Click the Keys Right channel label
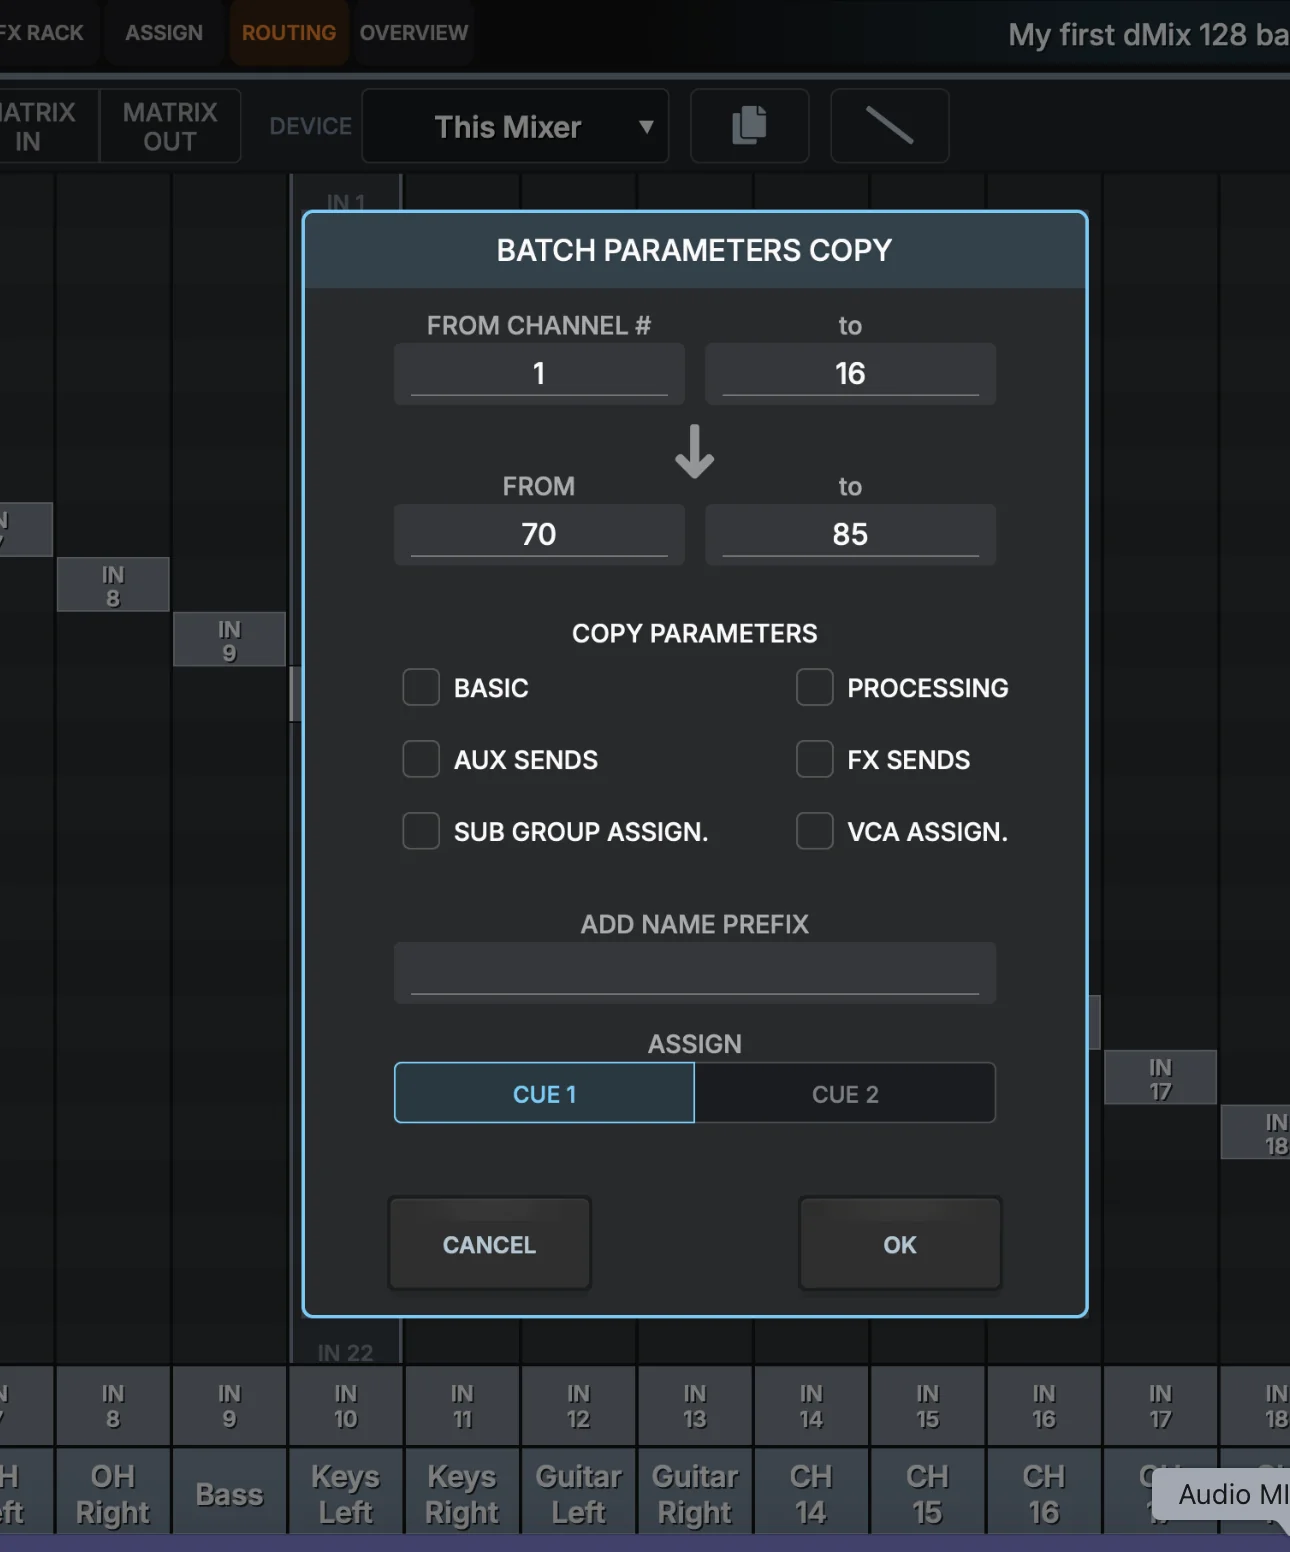The width and height of the screenshot is (1290, 1552). [x=462, y=1493]
